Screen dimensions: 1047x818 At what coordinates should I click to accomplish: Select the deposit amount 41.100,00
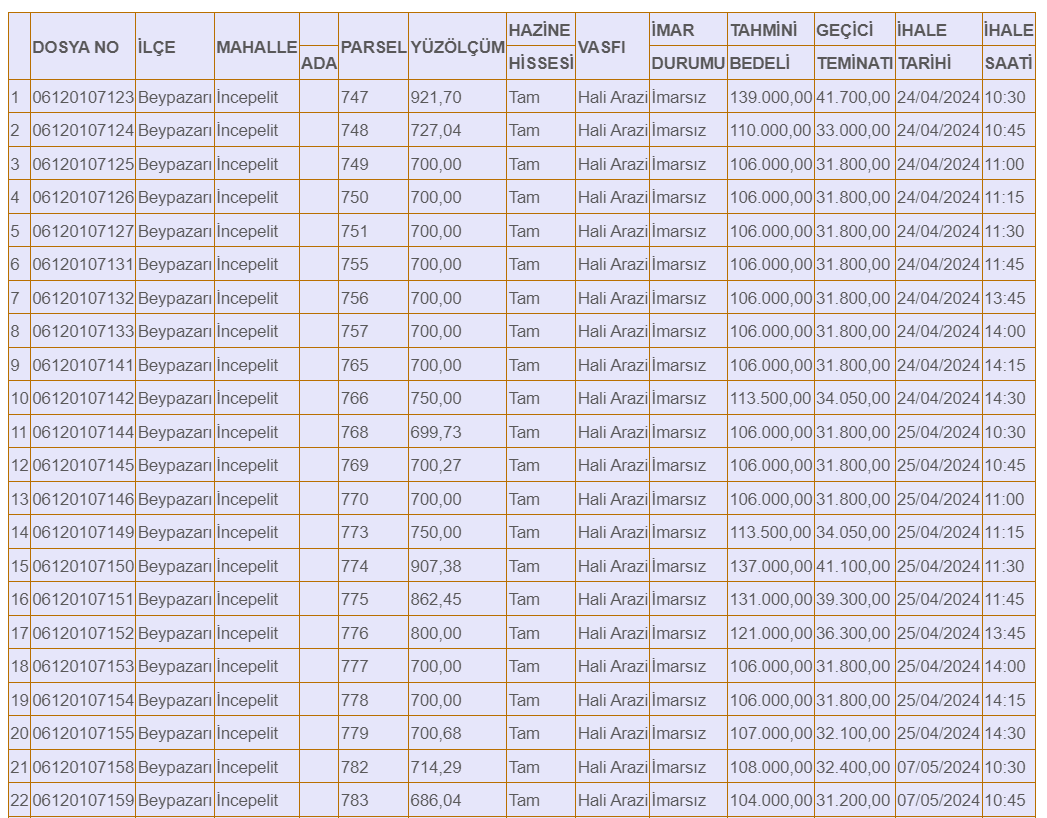coord(853,567)
